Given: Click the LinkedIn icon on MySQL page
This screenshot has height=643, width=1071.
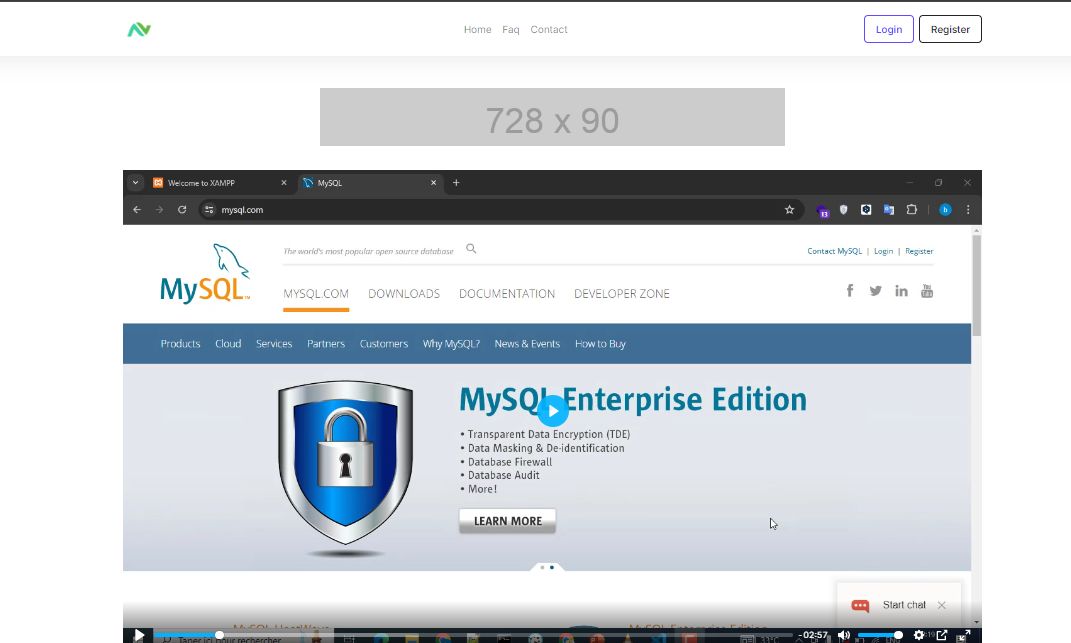Looking at the screenshot, I should (x=902, y=291).
